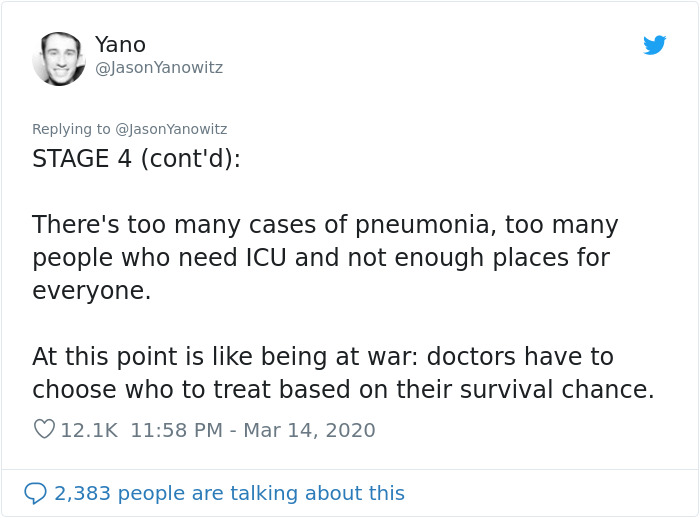Open Yano's profile picture avatar
Screen dimensions: 700x518
tap(59, 58)
